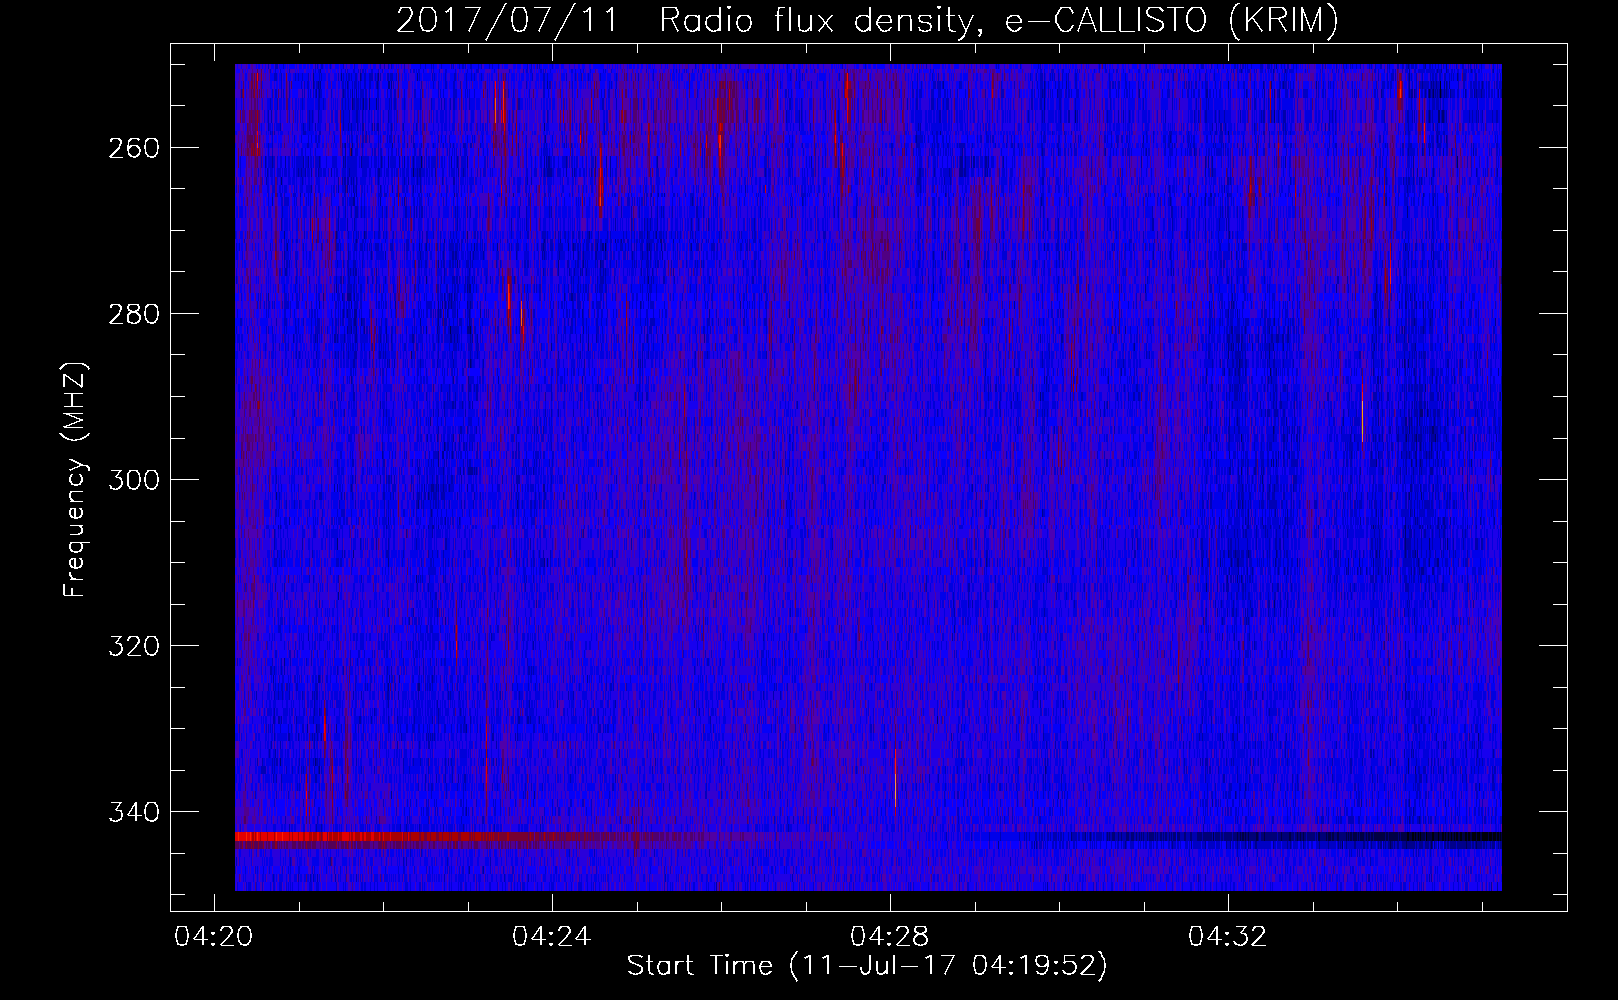Screen dimensions: 1618x1000
Task: Click the 260 frequency tick label
Action: pyautogui.click(x=132, y=148)
